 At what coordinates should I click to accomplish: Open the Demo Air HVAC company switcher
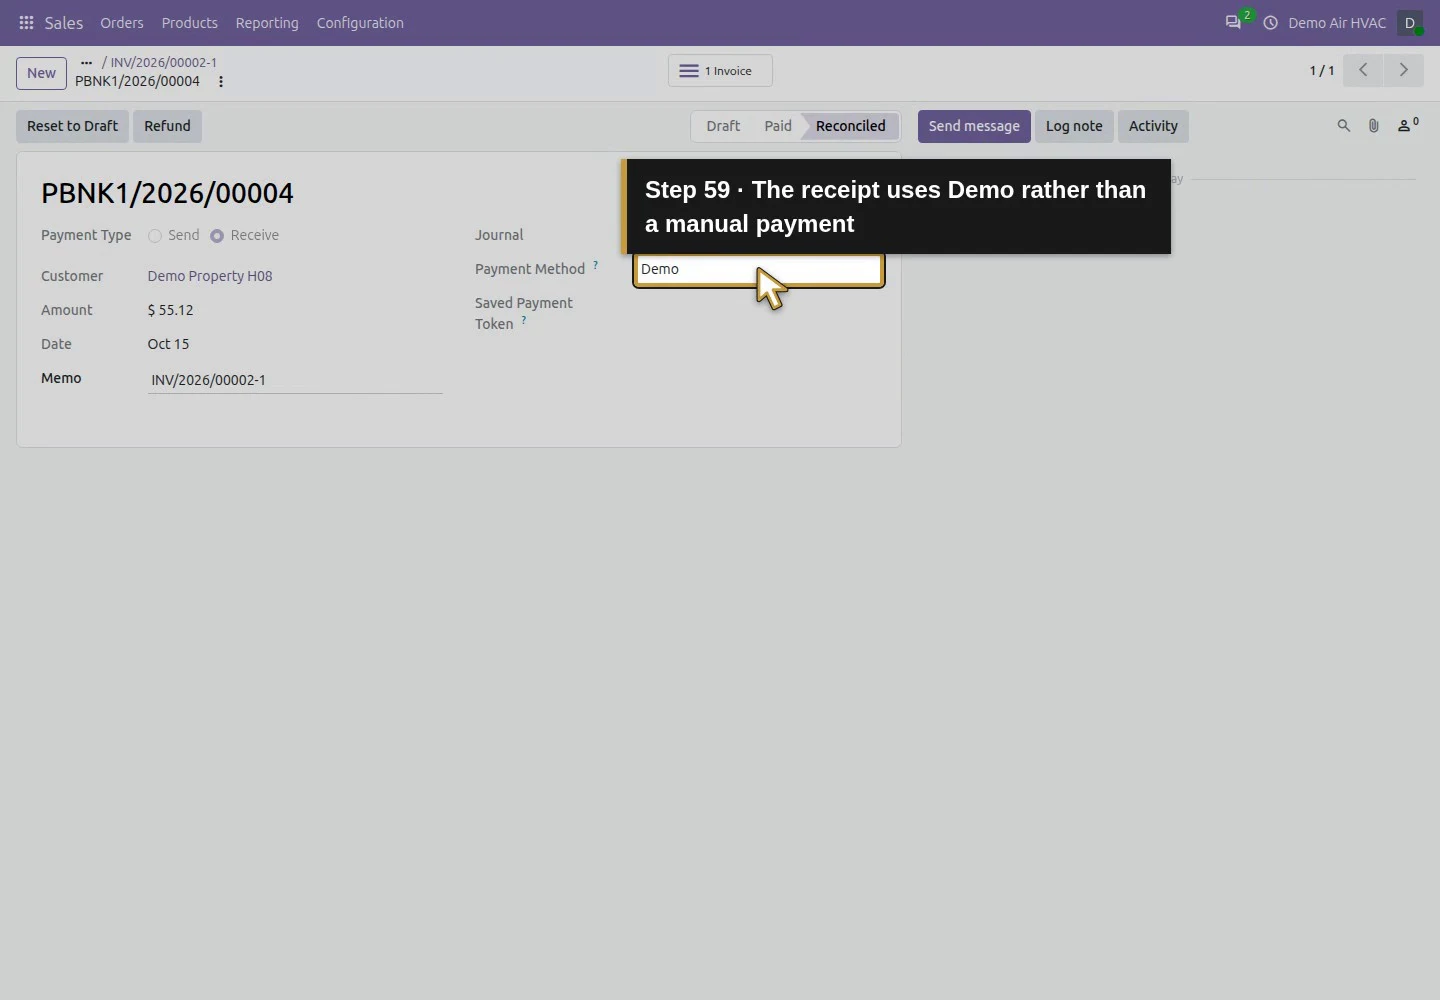tap(1337, 23)
